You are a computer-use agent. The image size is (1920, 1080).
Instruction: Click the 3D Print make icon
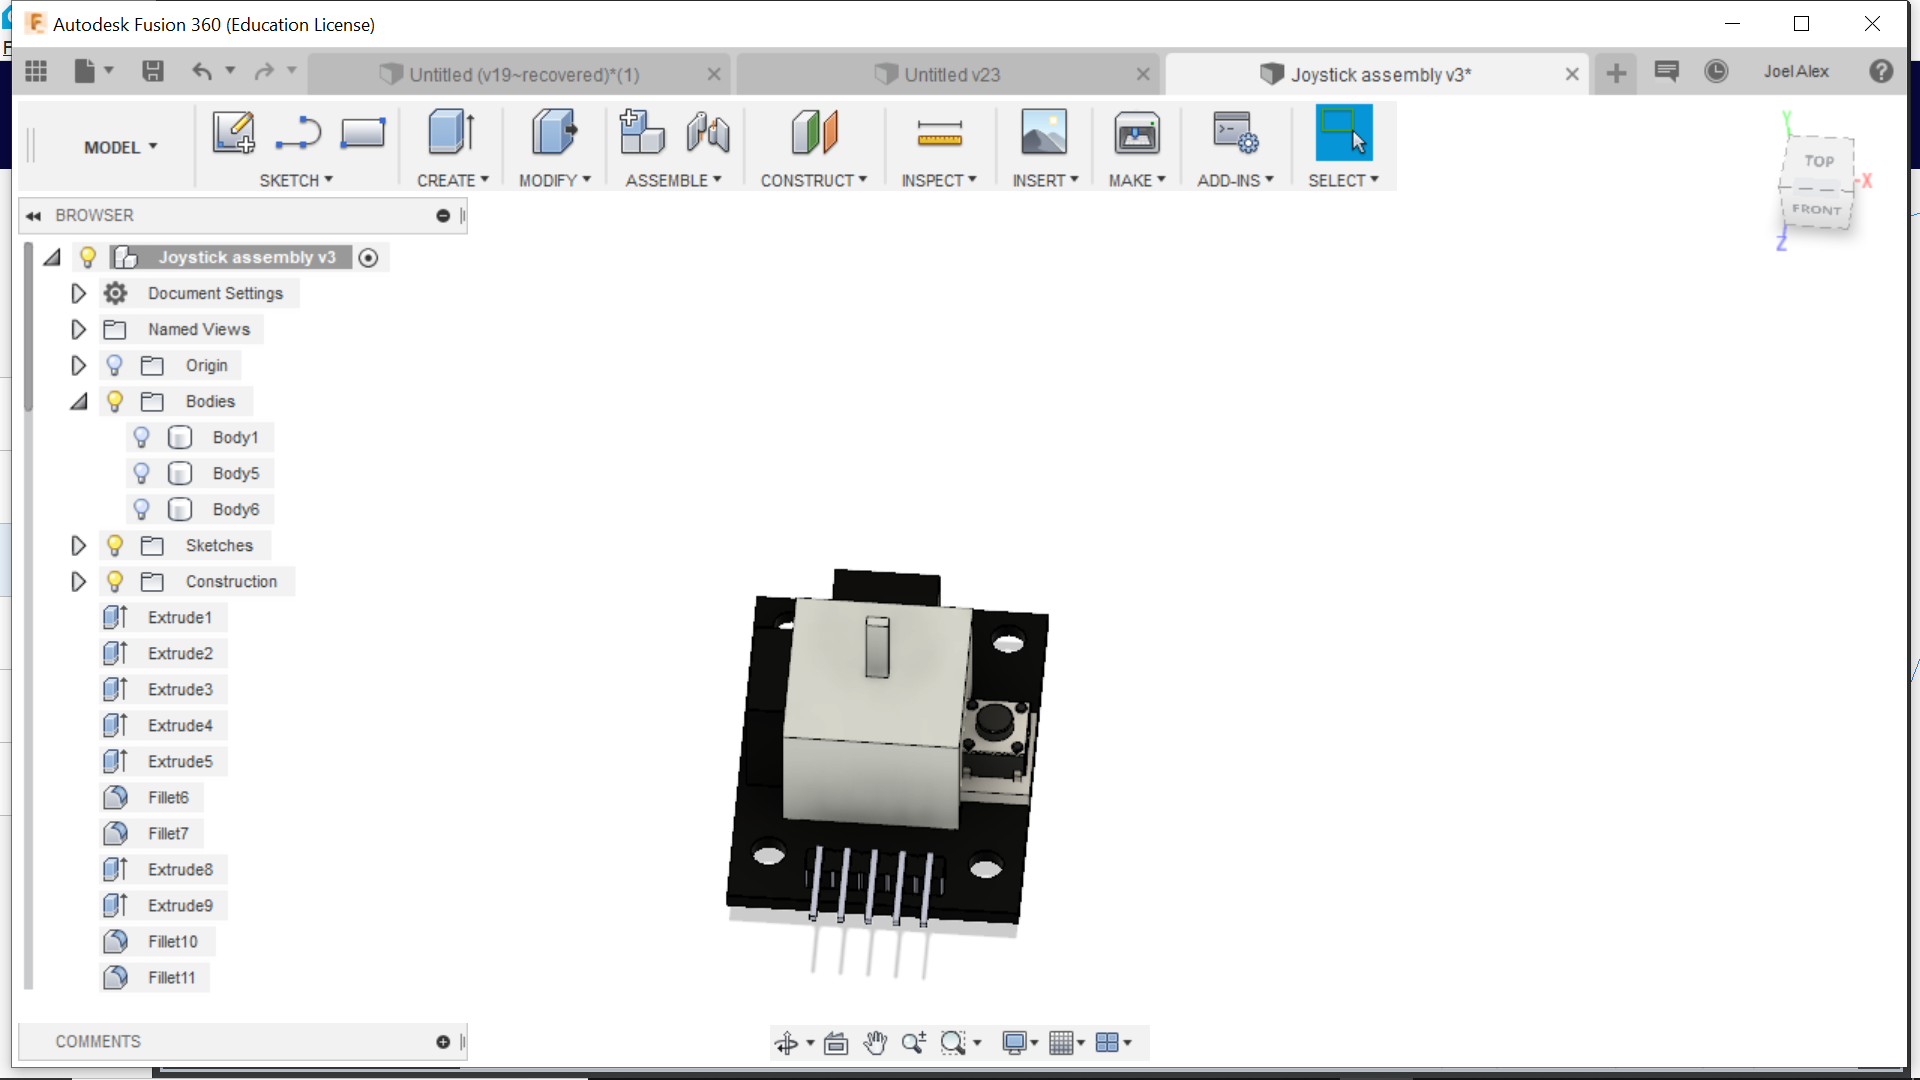[x=1136, y=132]
